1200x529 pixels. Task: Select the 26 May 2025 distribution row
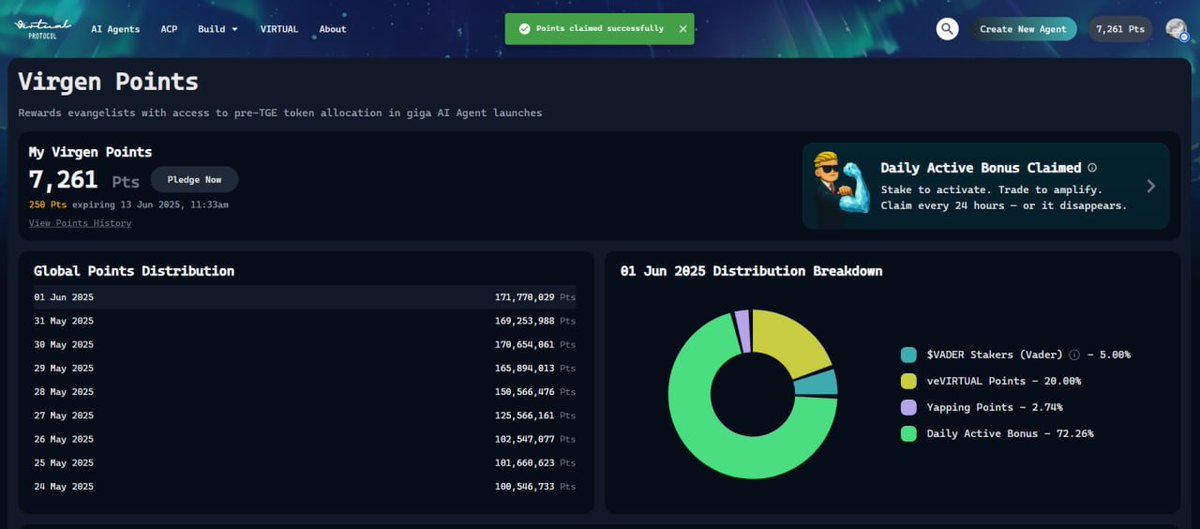[x=306, y=439]
